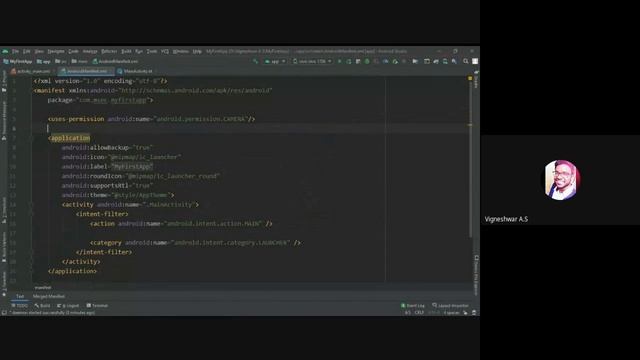Open the Layout Inspector button
This screenshot has width=640, height=360.
pos(451,305)
